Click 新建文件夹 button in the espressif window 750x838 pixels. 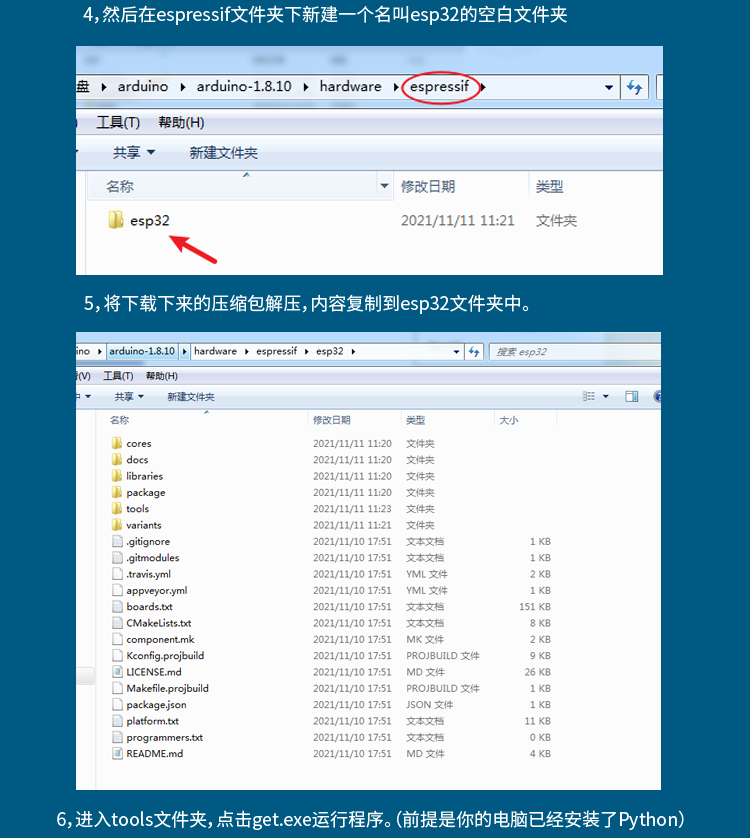[223, 153]
